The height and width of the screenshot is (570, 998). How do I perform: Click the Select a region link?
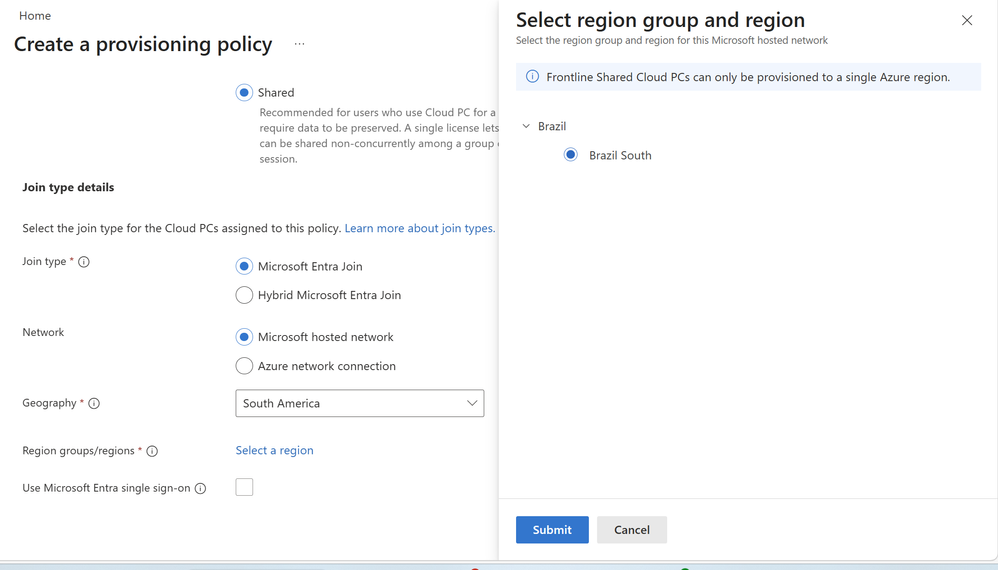(x=274, y=450)
